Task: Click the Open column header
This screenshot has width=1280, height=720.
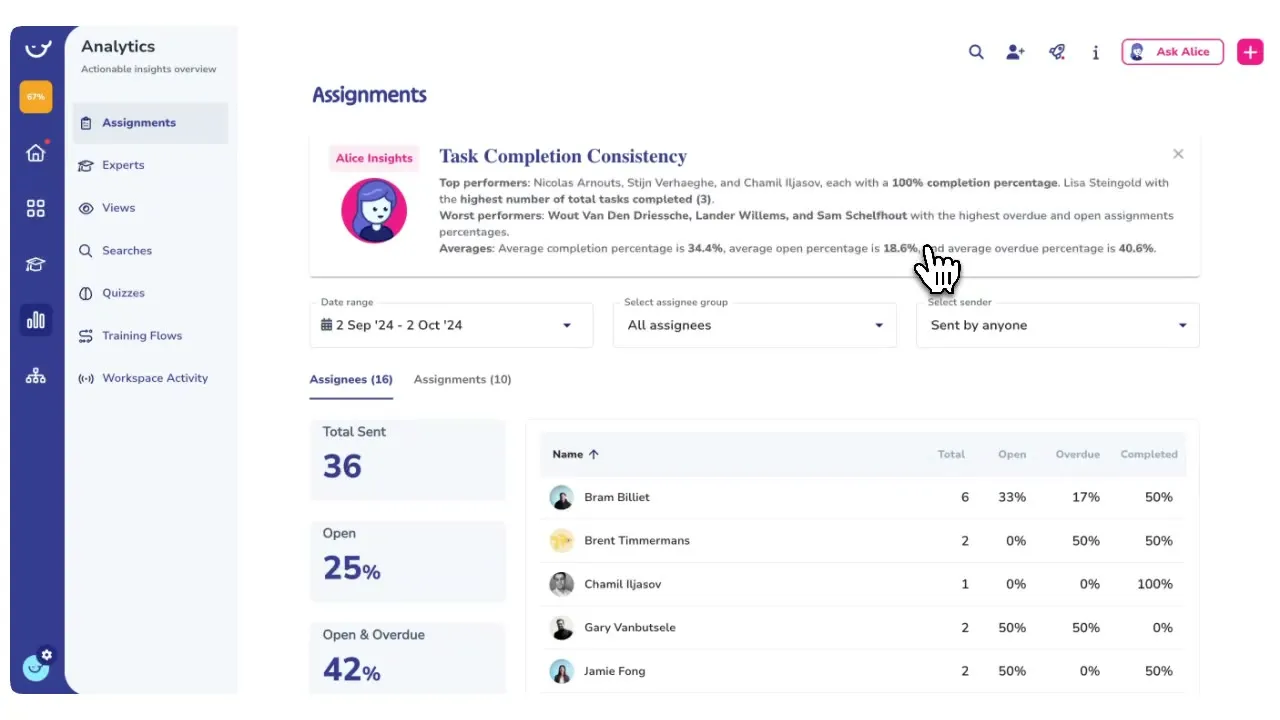Action: (1012, 454)
